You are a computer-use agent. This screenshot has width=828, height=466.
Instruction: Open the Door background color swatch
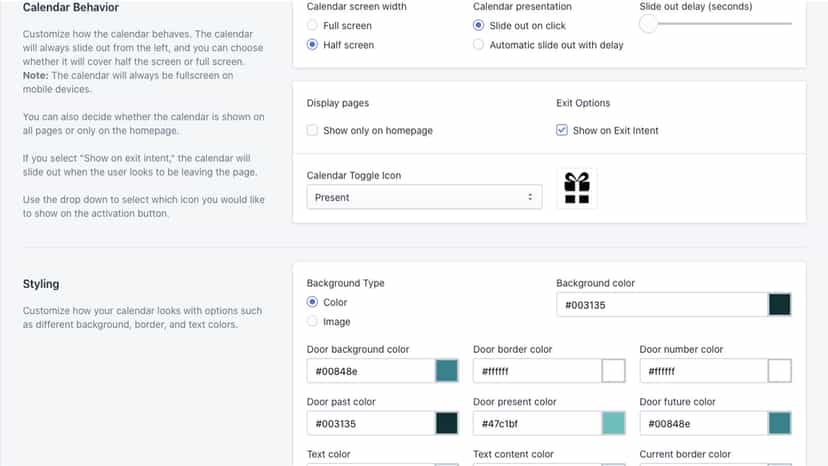click(447, 371)
